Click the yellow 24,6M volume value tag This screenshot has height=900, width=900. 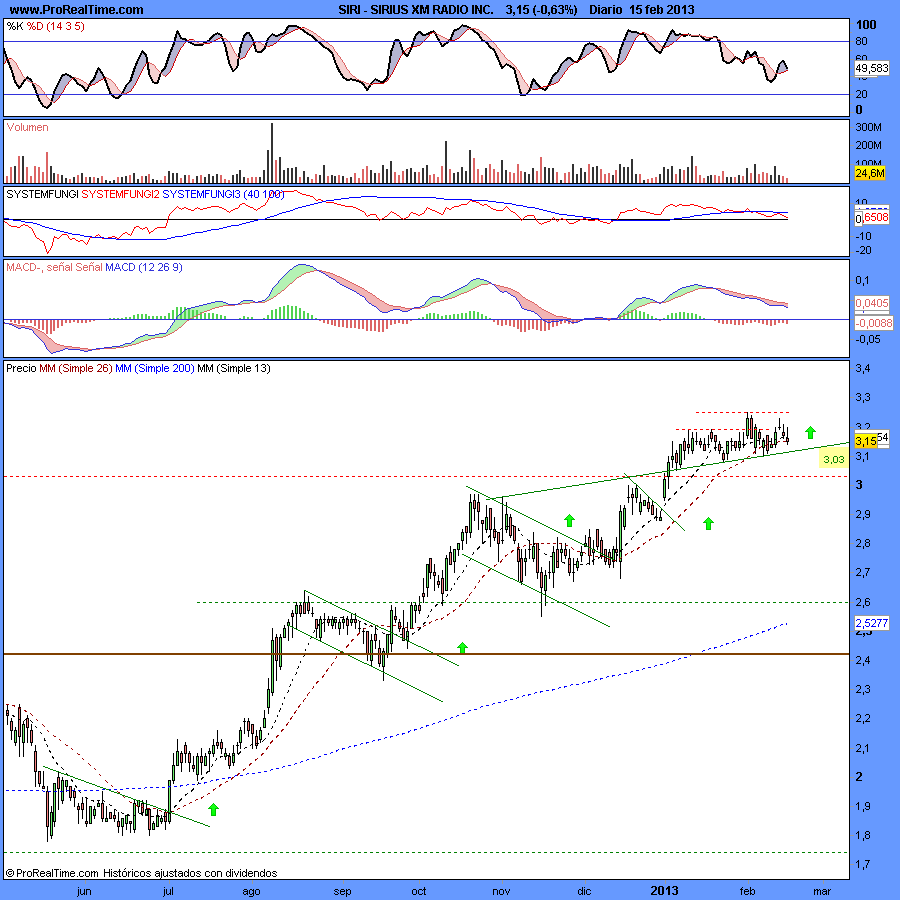tap(870, 173)
